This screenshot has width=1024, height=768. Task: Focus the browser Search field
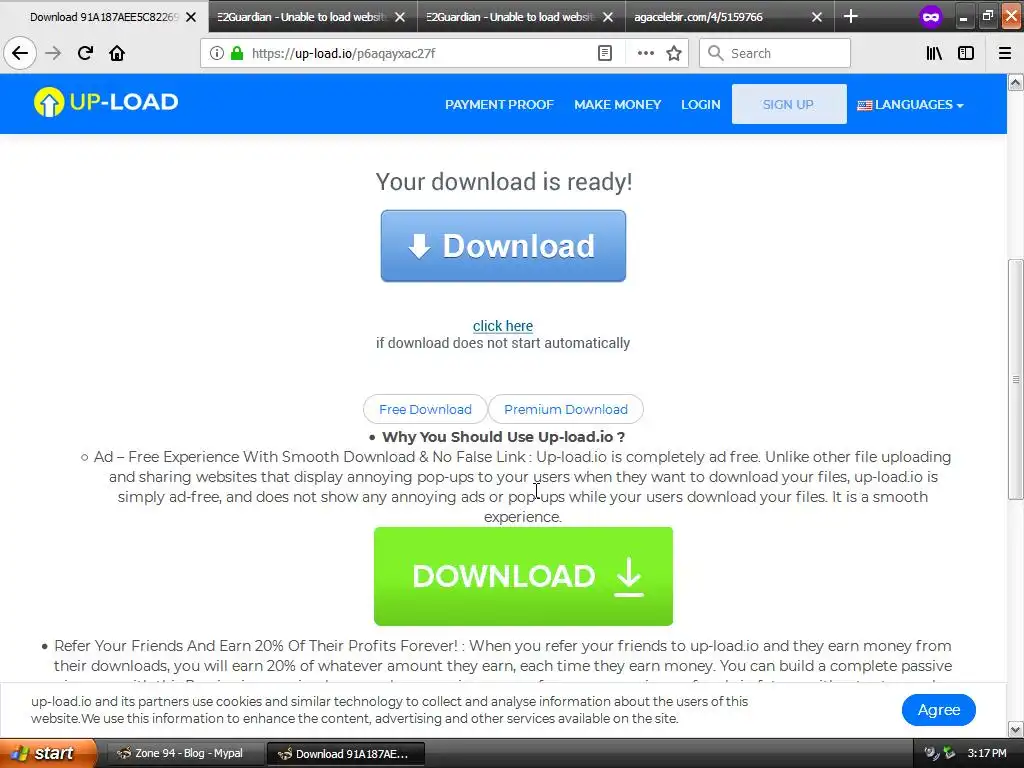775,53
